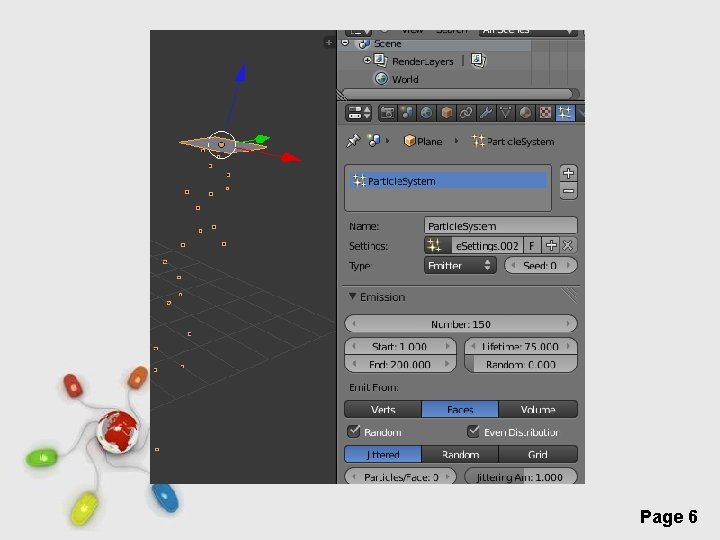Screen dimensions: 720x540
Task: Open the Modifiers wrench tab
Action: (485, 113)
